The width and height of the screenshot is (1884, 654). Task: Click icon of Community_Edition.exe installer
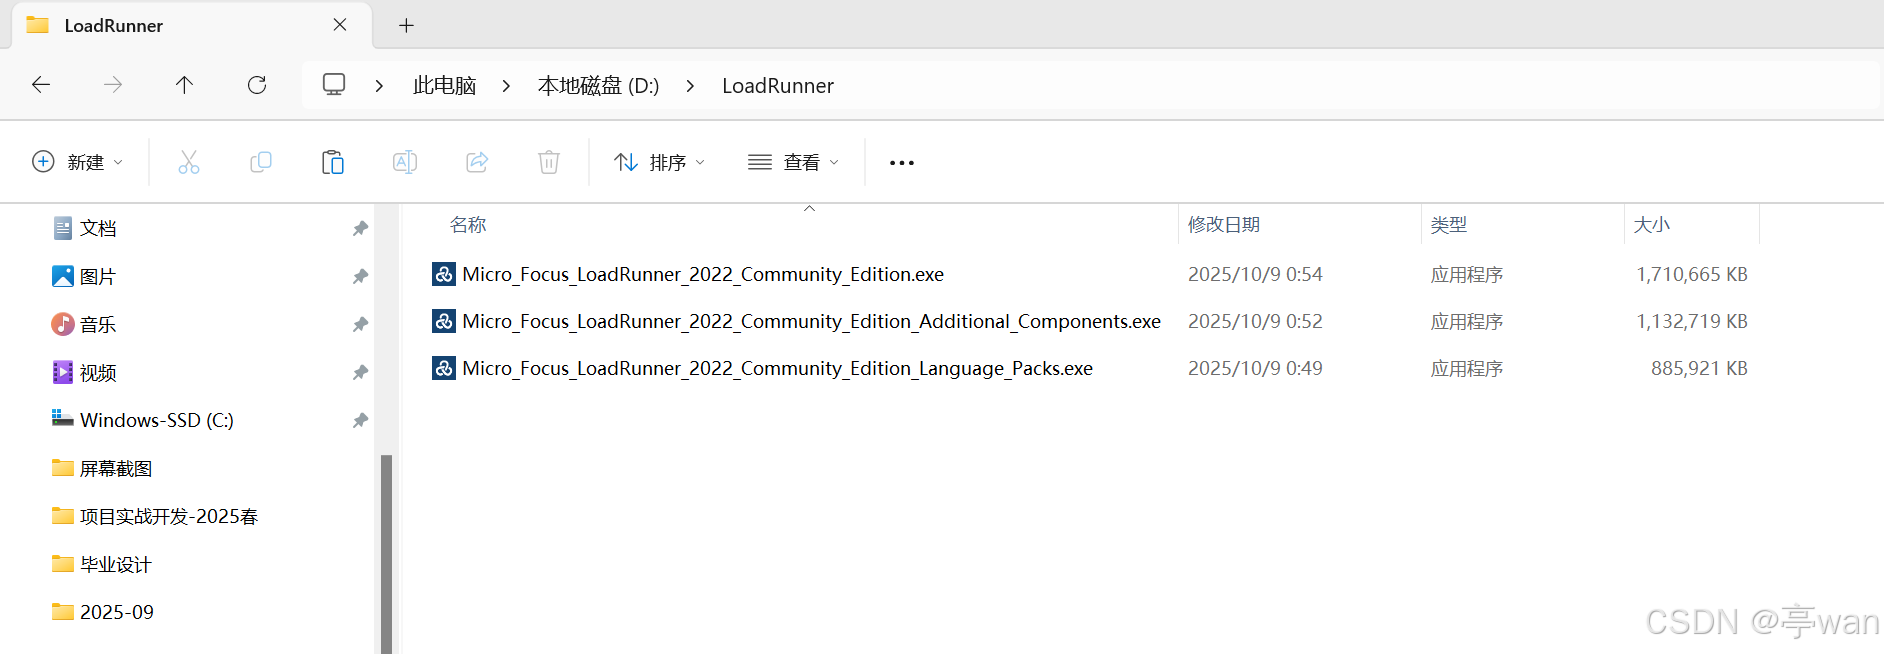pos(444,274)
